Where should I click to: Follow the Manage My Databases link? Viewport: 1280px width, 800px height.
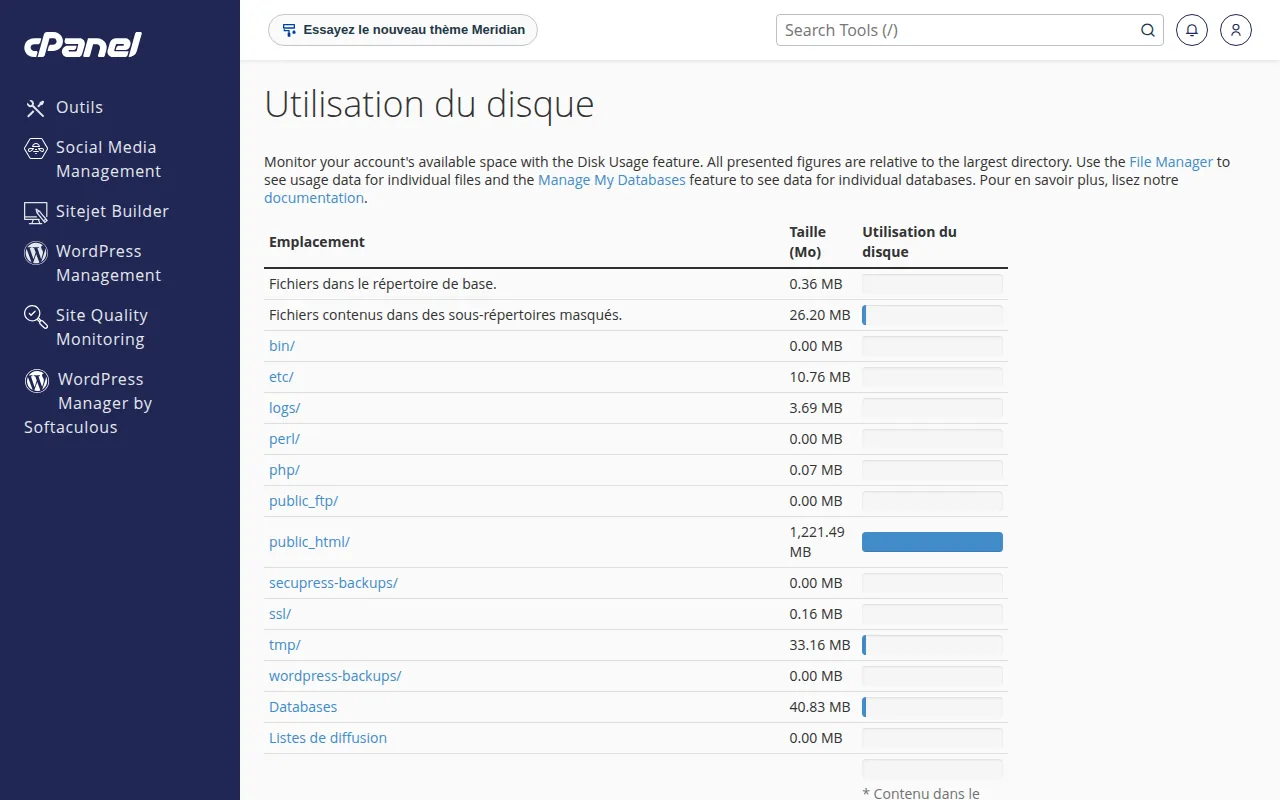click(612, 180)
